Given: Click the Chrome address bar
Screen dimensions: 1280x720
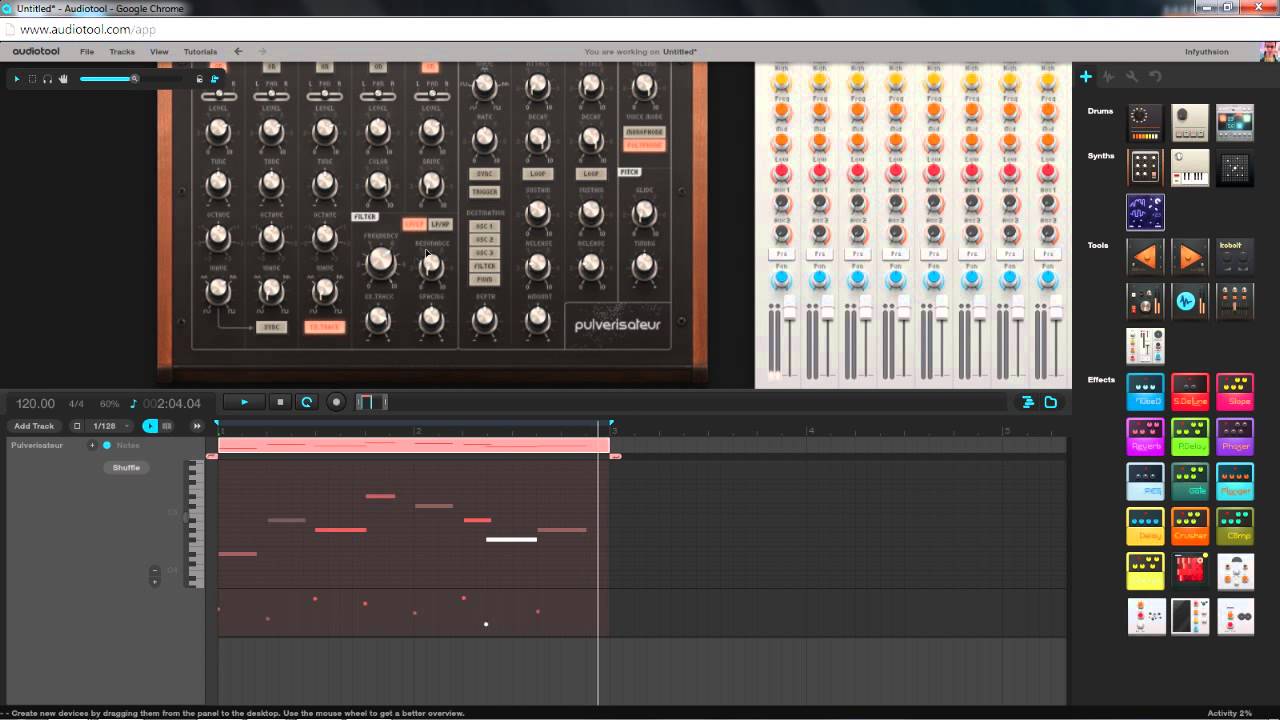Looking at the screenshot, I should pyautogui.click(x=640, y=30).
